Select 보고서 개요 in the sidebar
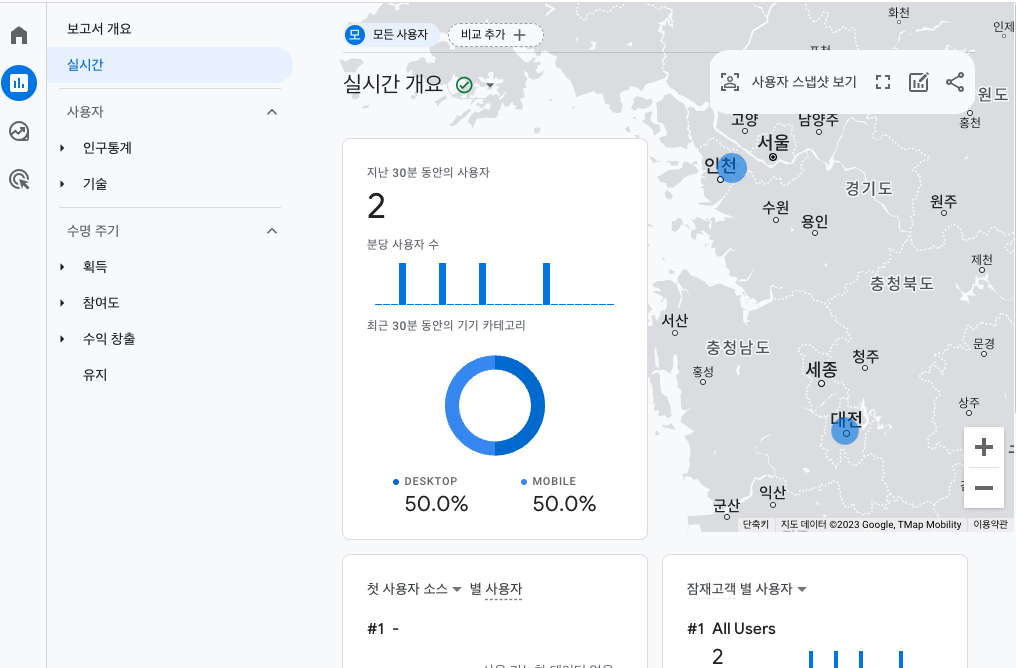The image size is (1016, 668). 99,29
